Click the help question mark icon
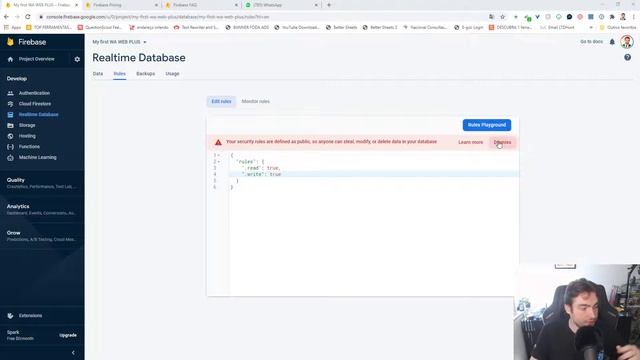The image size is (640, 360). pos(627,58)
